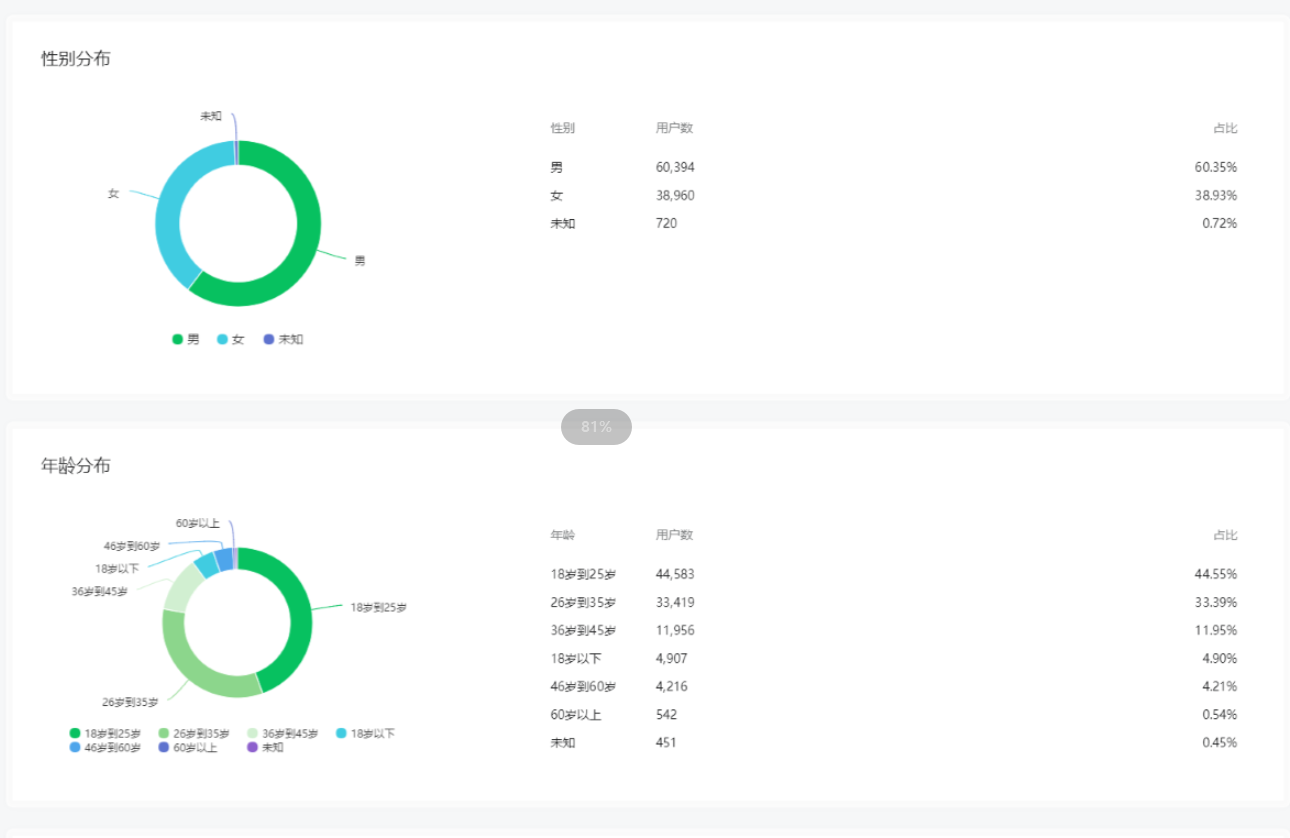
Task: Click the 用户数 column header in gender table
Action: pyautogui.click(x=674, y=128)
